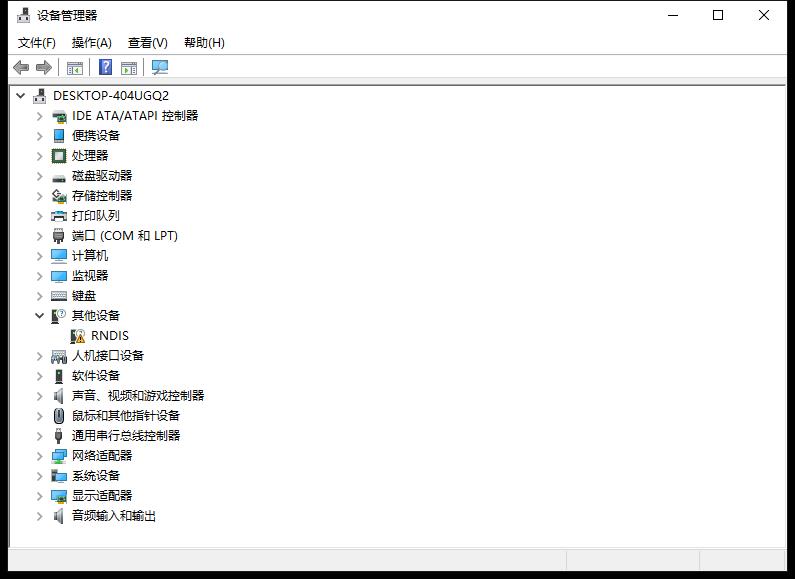This screenshot has width=795, height=579.
Task: Toggle the show/hide action pane icon
Action: (129, 67)
